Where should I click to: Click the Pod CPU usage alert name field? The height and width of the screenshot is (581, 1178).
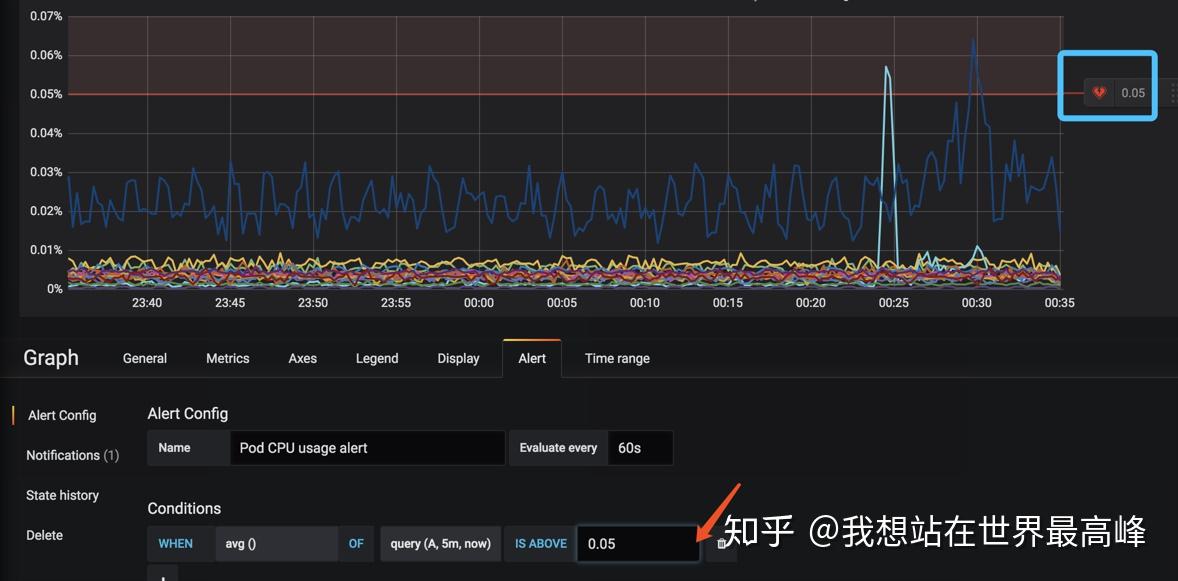coord(367,447)
